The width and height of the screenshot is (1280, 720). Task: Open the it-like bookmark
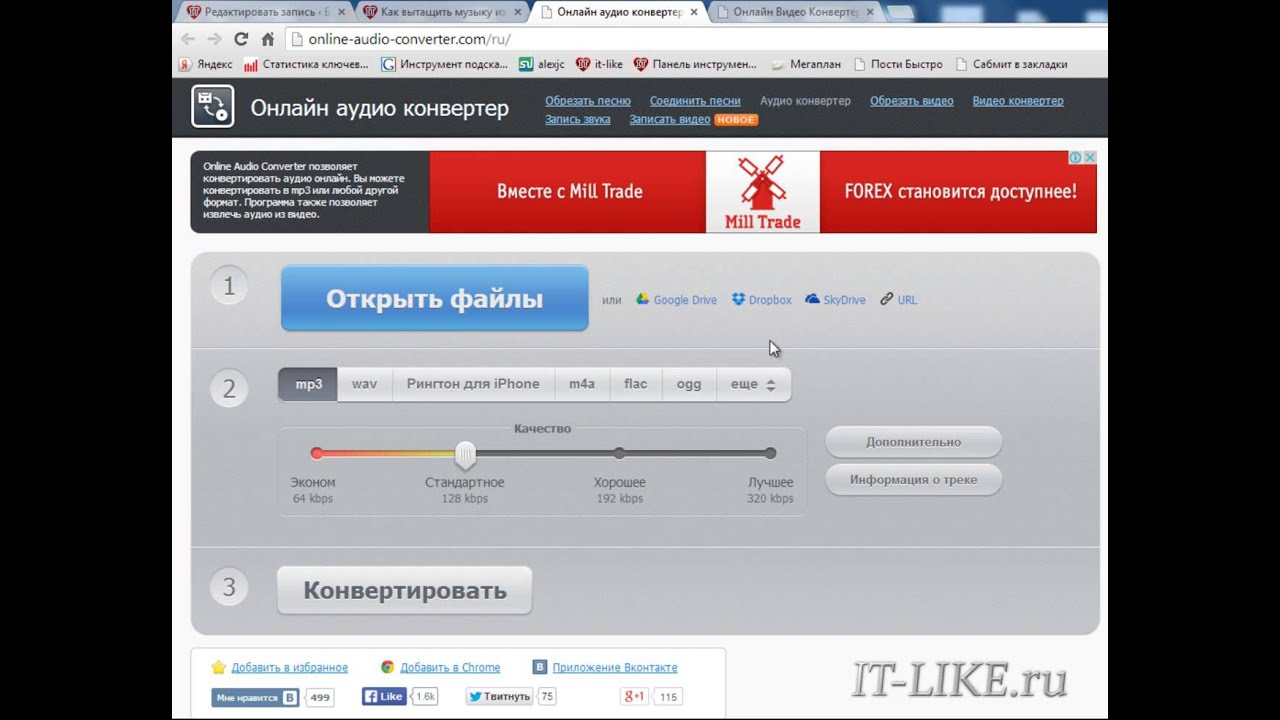tap(599, 64)
